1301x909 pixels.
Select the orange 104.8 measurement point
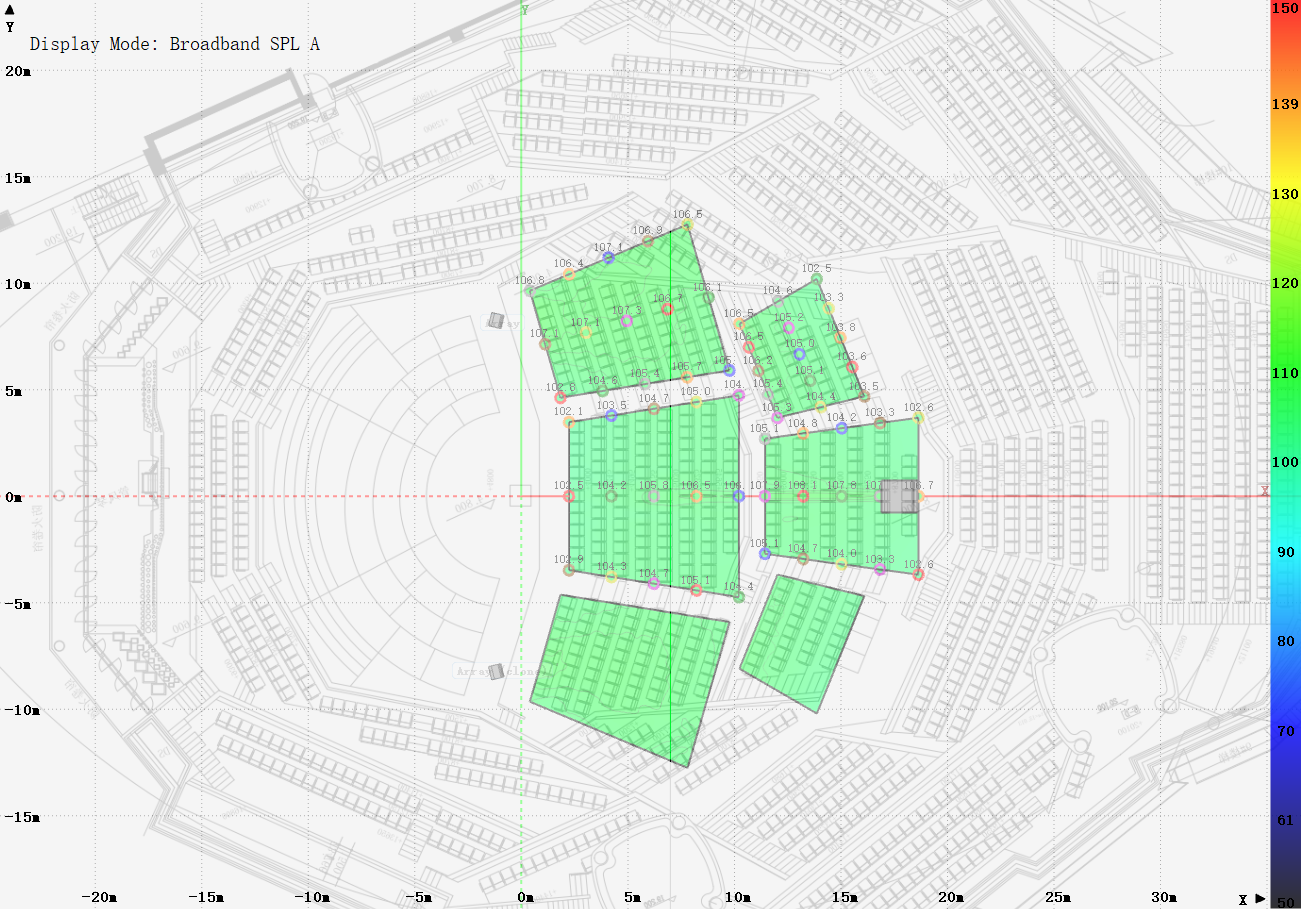coord(802,433)
